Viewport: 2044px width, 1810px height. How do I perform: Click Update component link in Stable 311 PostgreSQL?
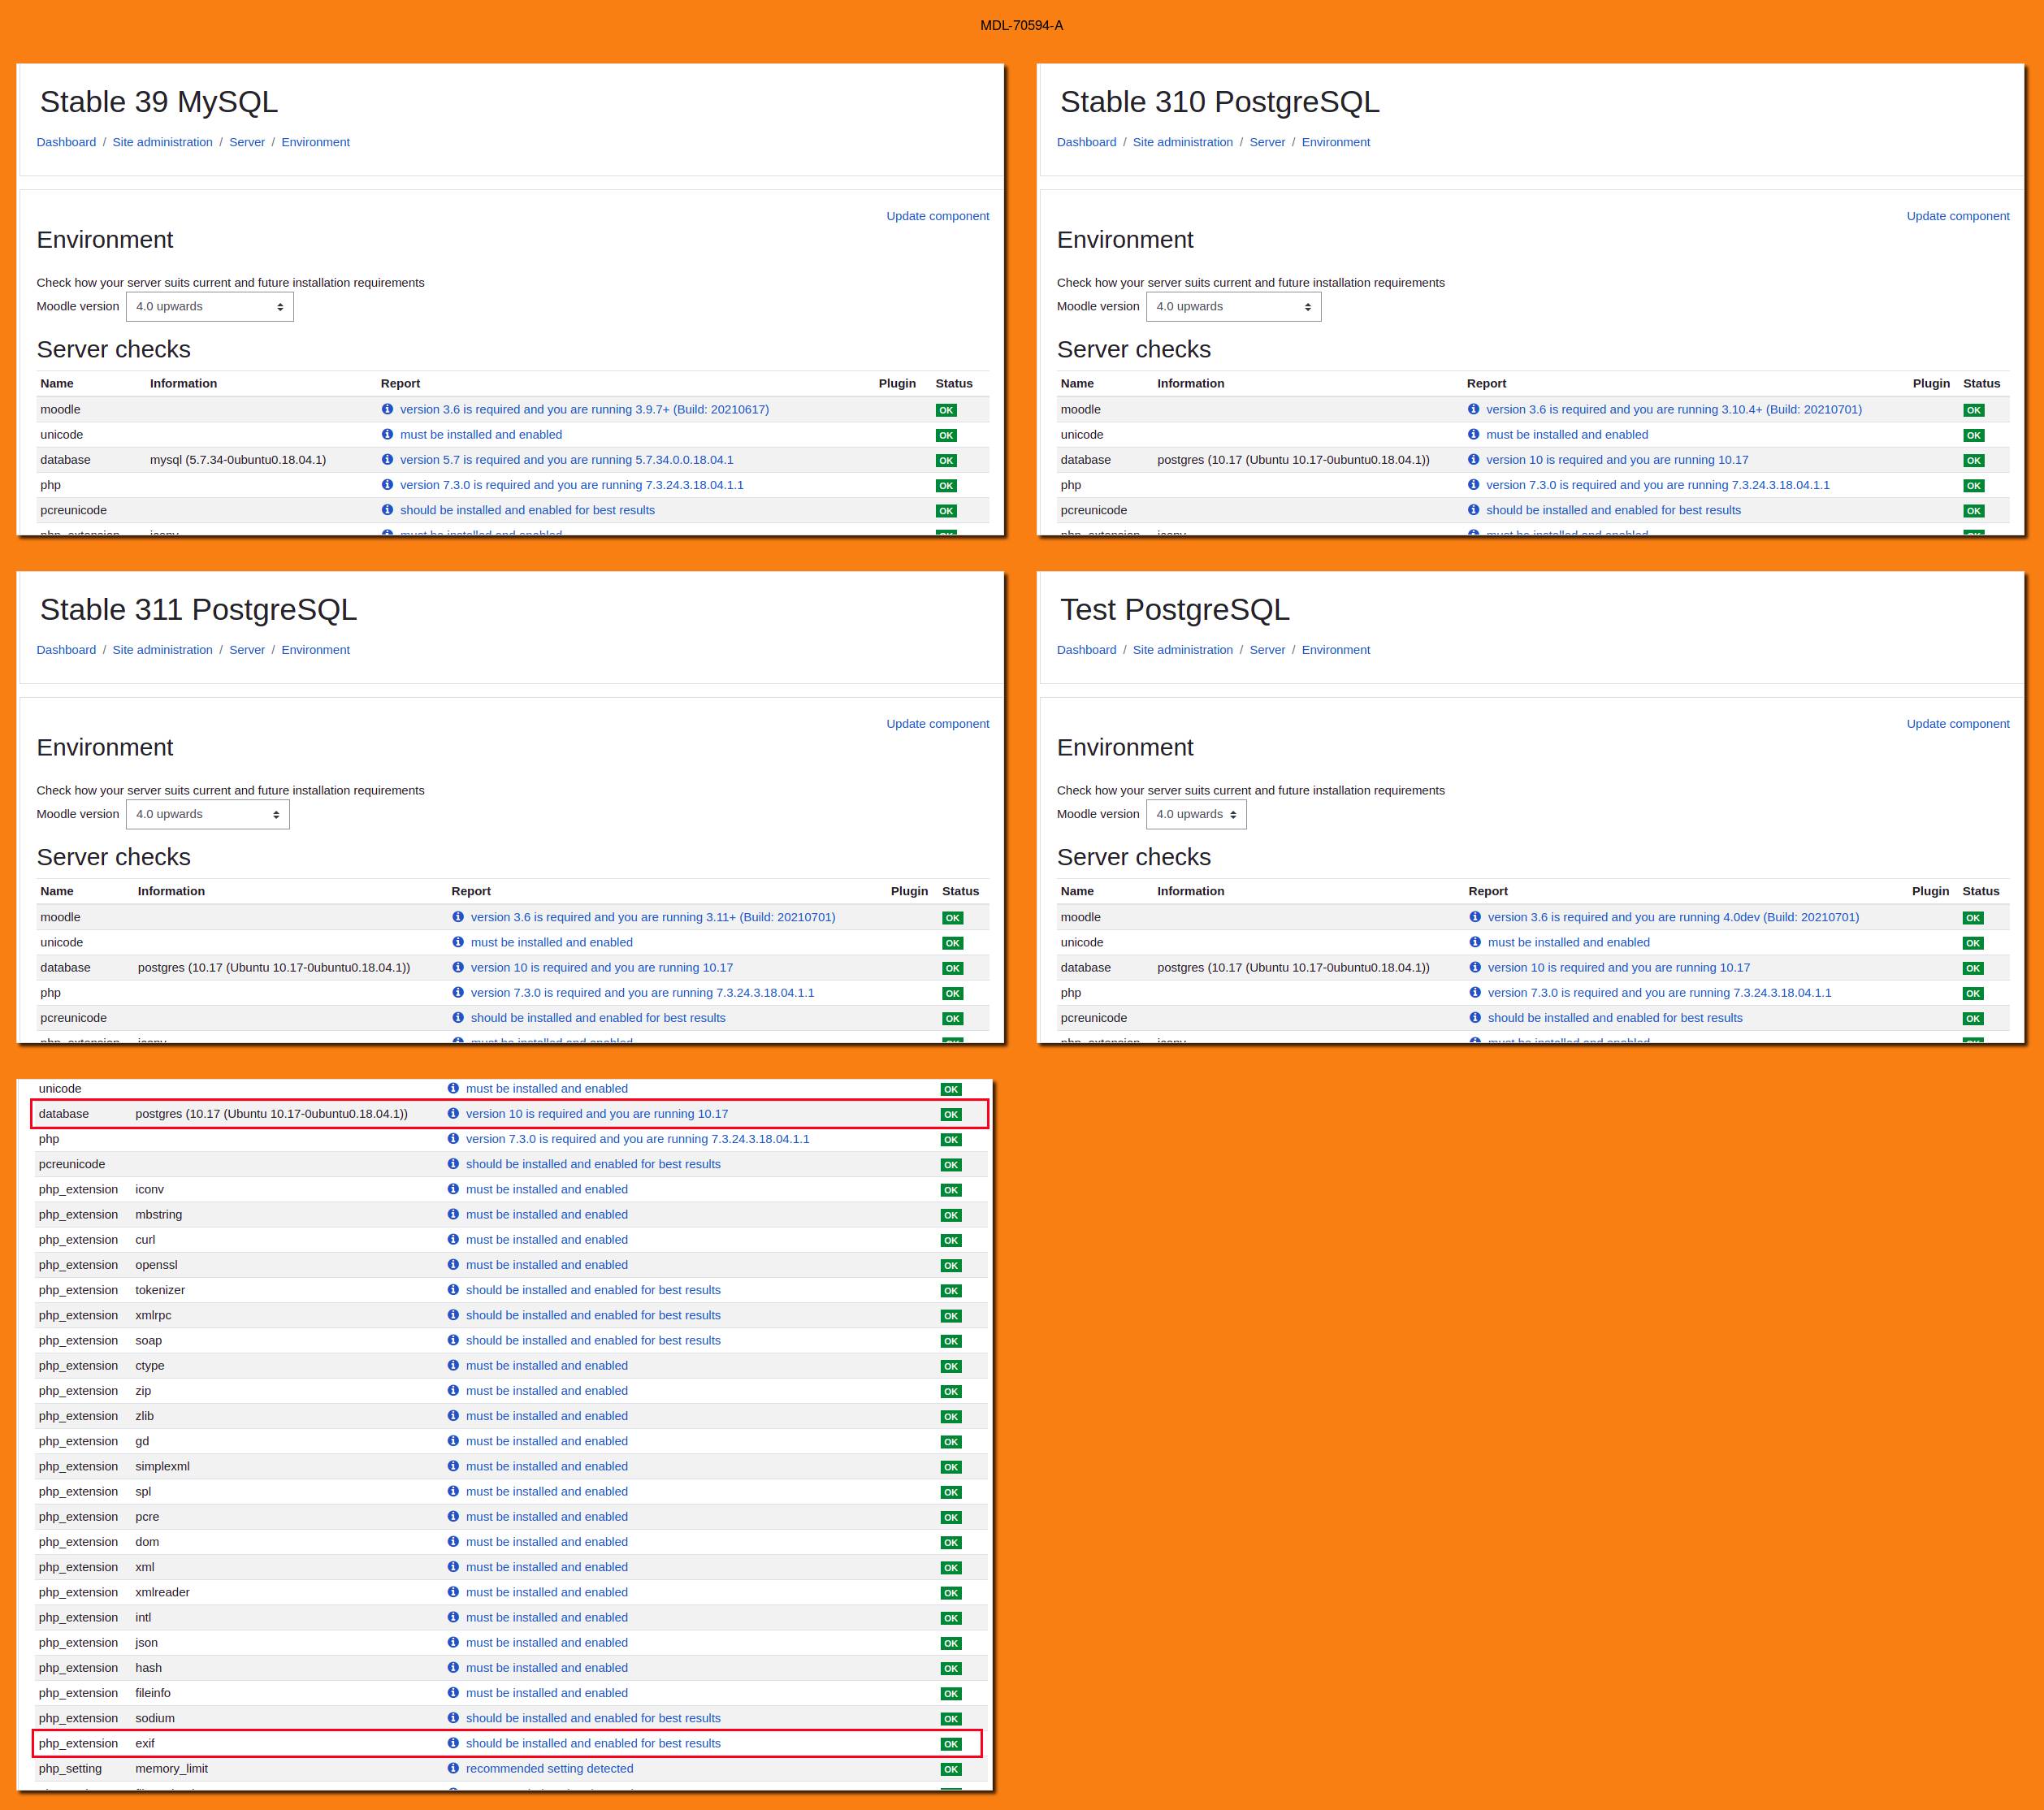938,724
